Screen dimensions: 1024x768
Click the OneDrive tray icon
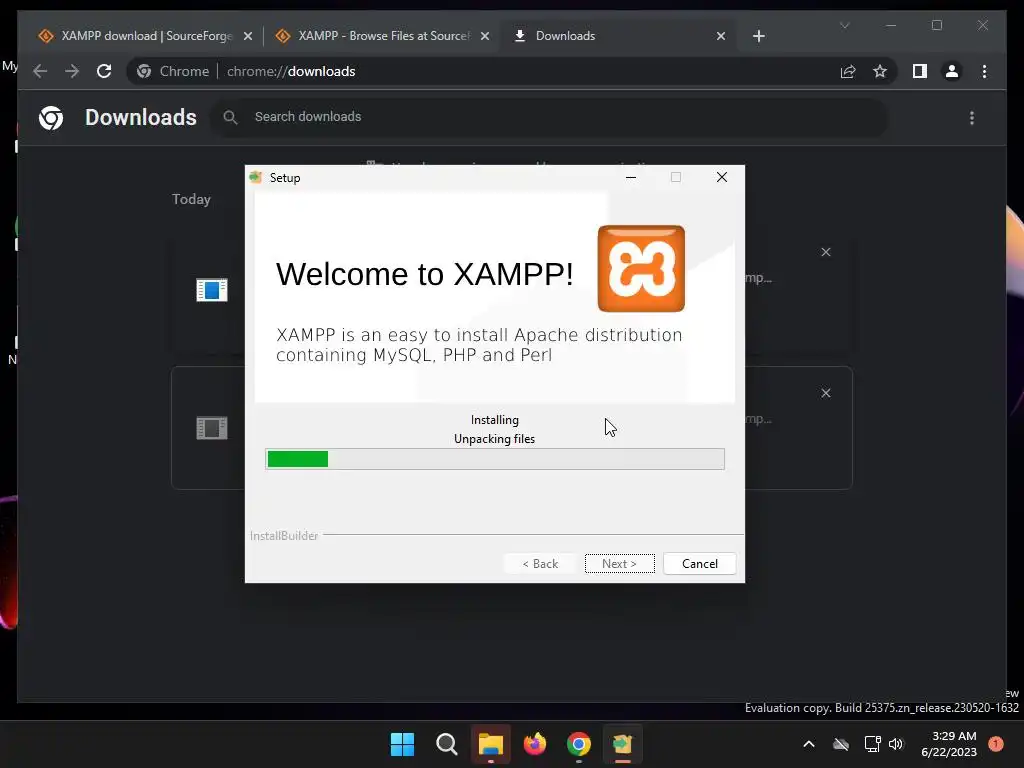click(841, 744)
